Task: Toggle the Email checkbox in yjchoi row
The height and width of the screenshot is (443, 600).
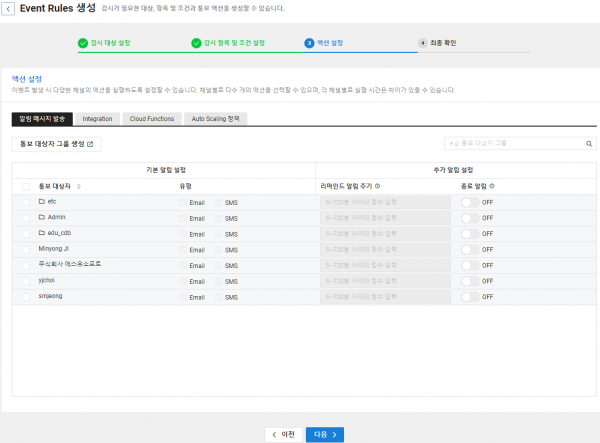Action: point(183,281)
